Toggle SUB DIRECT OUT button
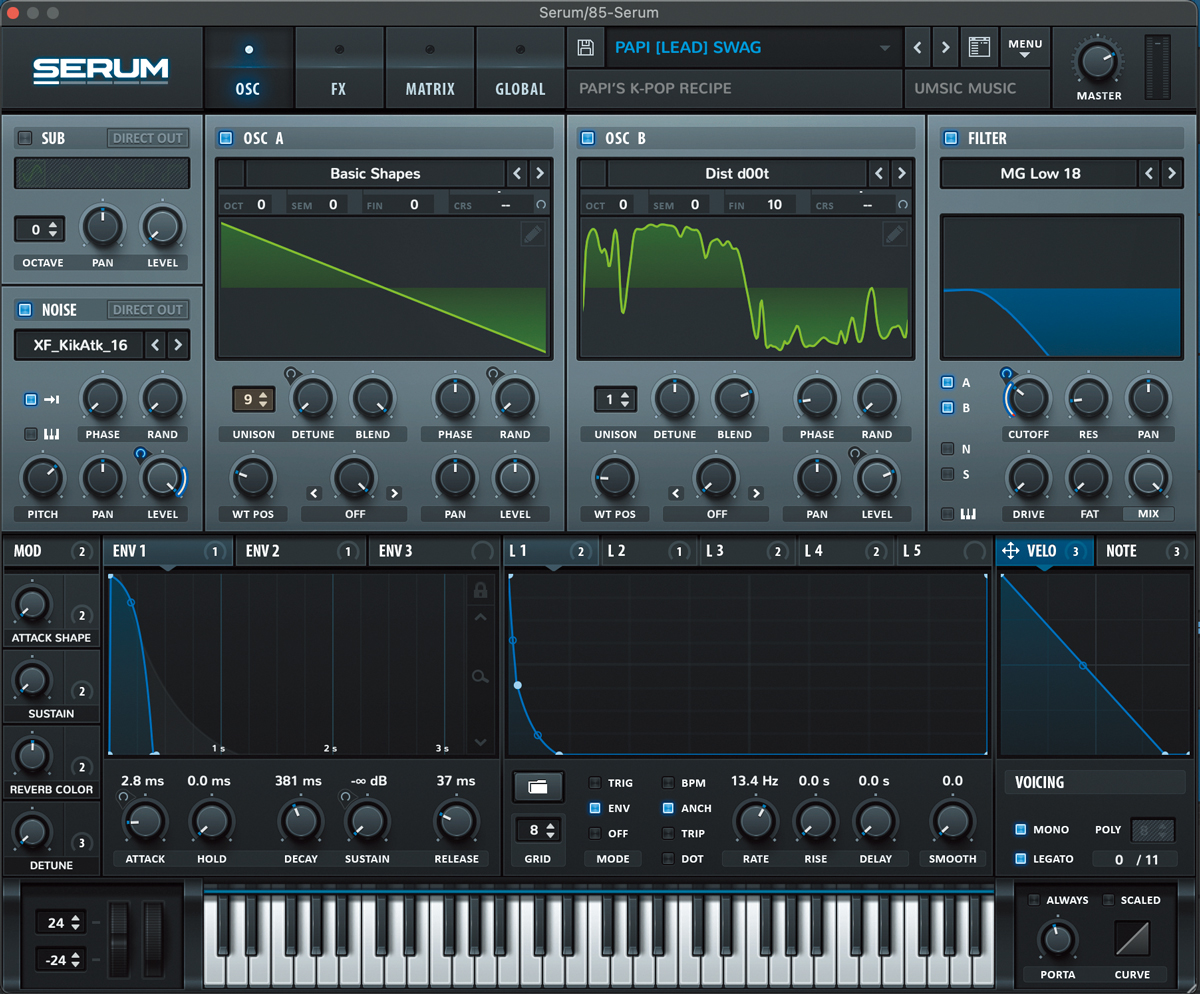1200x994 pixels. click(x=148, y=138)
